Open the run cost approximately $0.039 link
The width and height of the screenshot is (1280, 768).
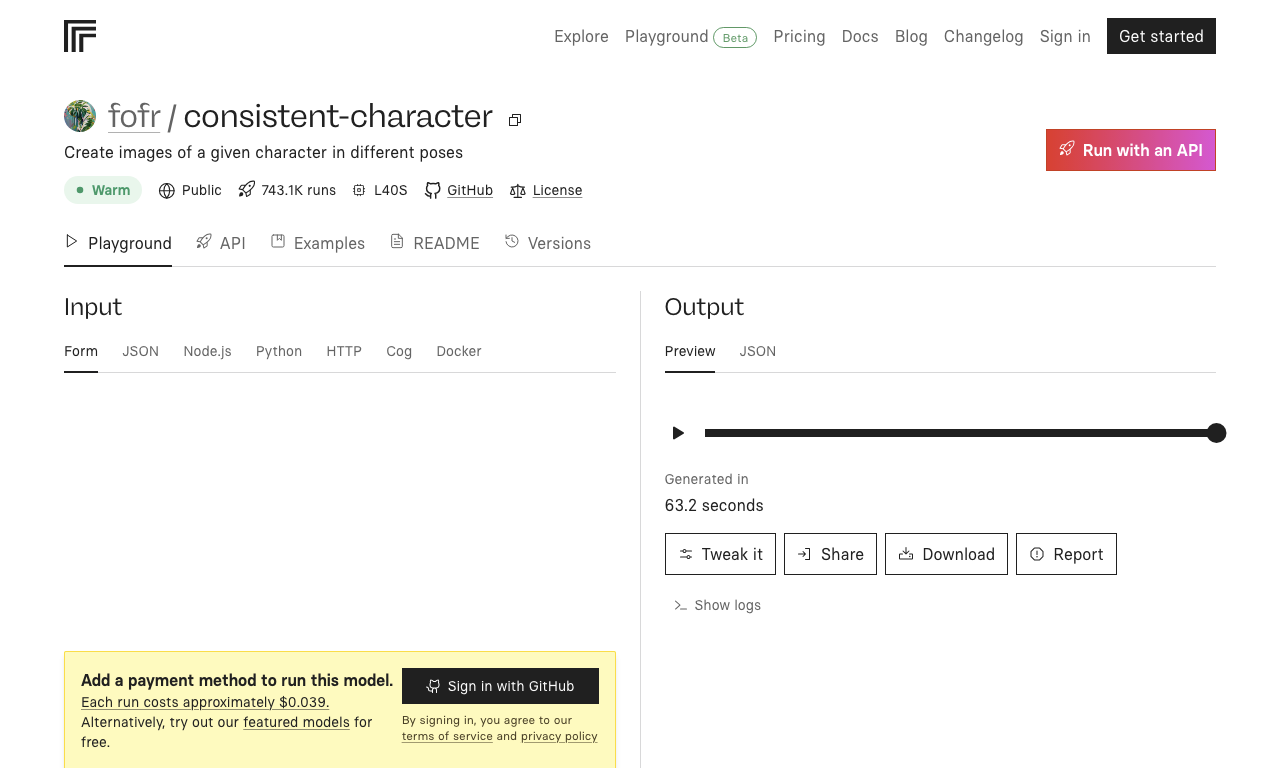pos(205,702)
